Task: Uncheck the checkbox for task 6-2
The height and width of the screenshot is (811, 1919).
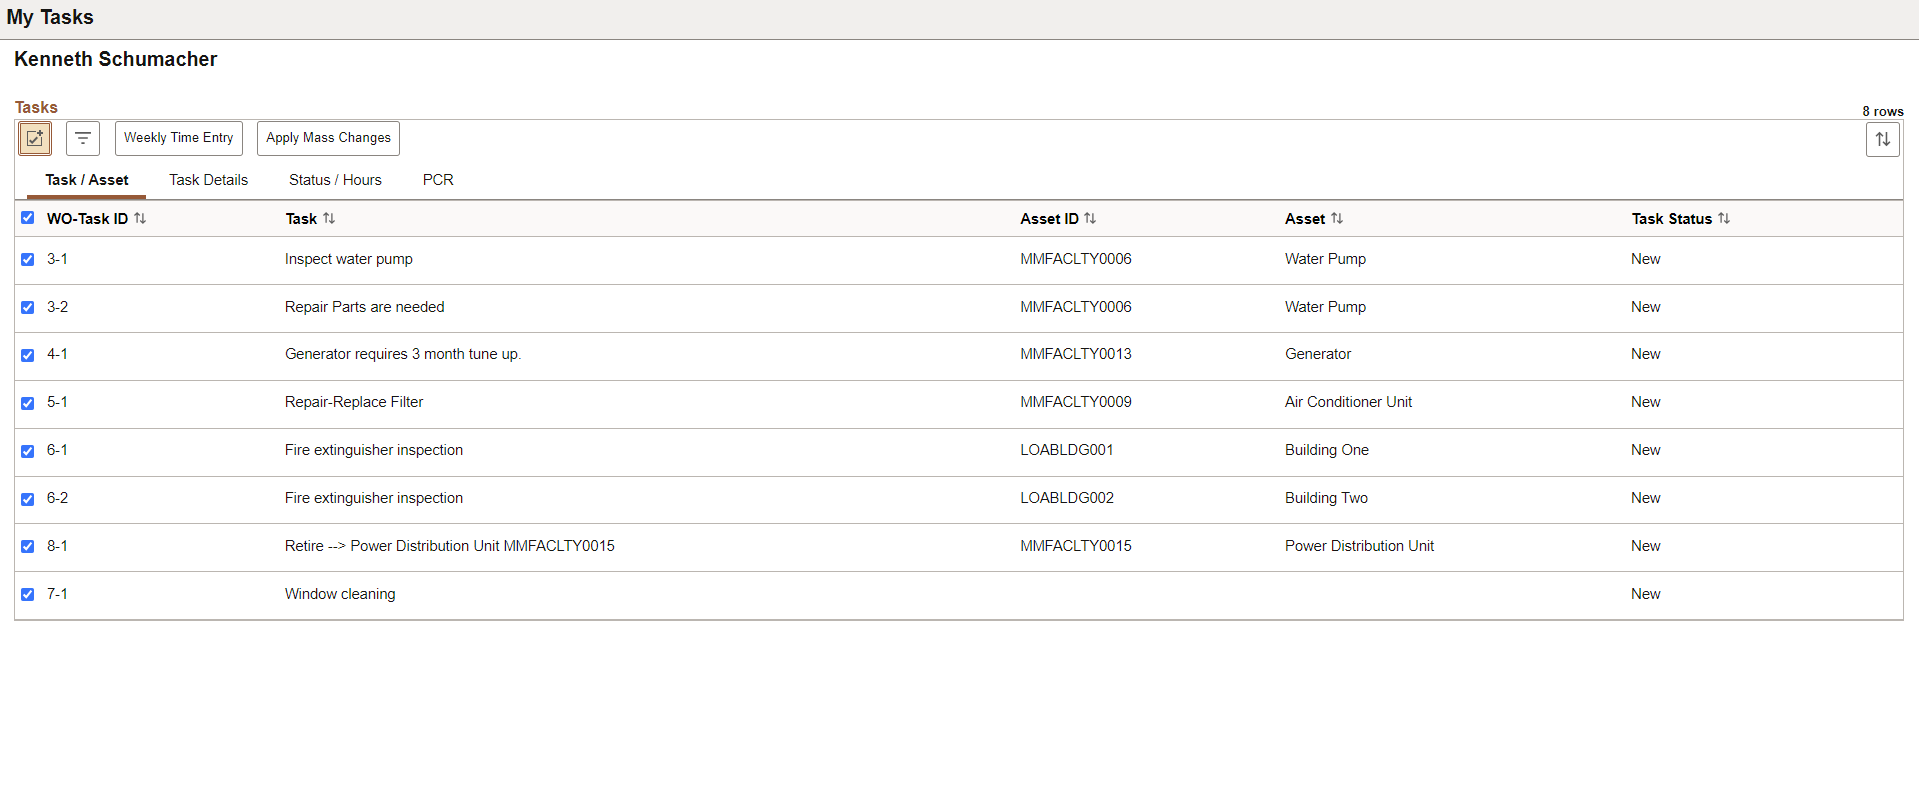Action: pyautogui.click(x=28, y=499)
